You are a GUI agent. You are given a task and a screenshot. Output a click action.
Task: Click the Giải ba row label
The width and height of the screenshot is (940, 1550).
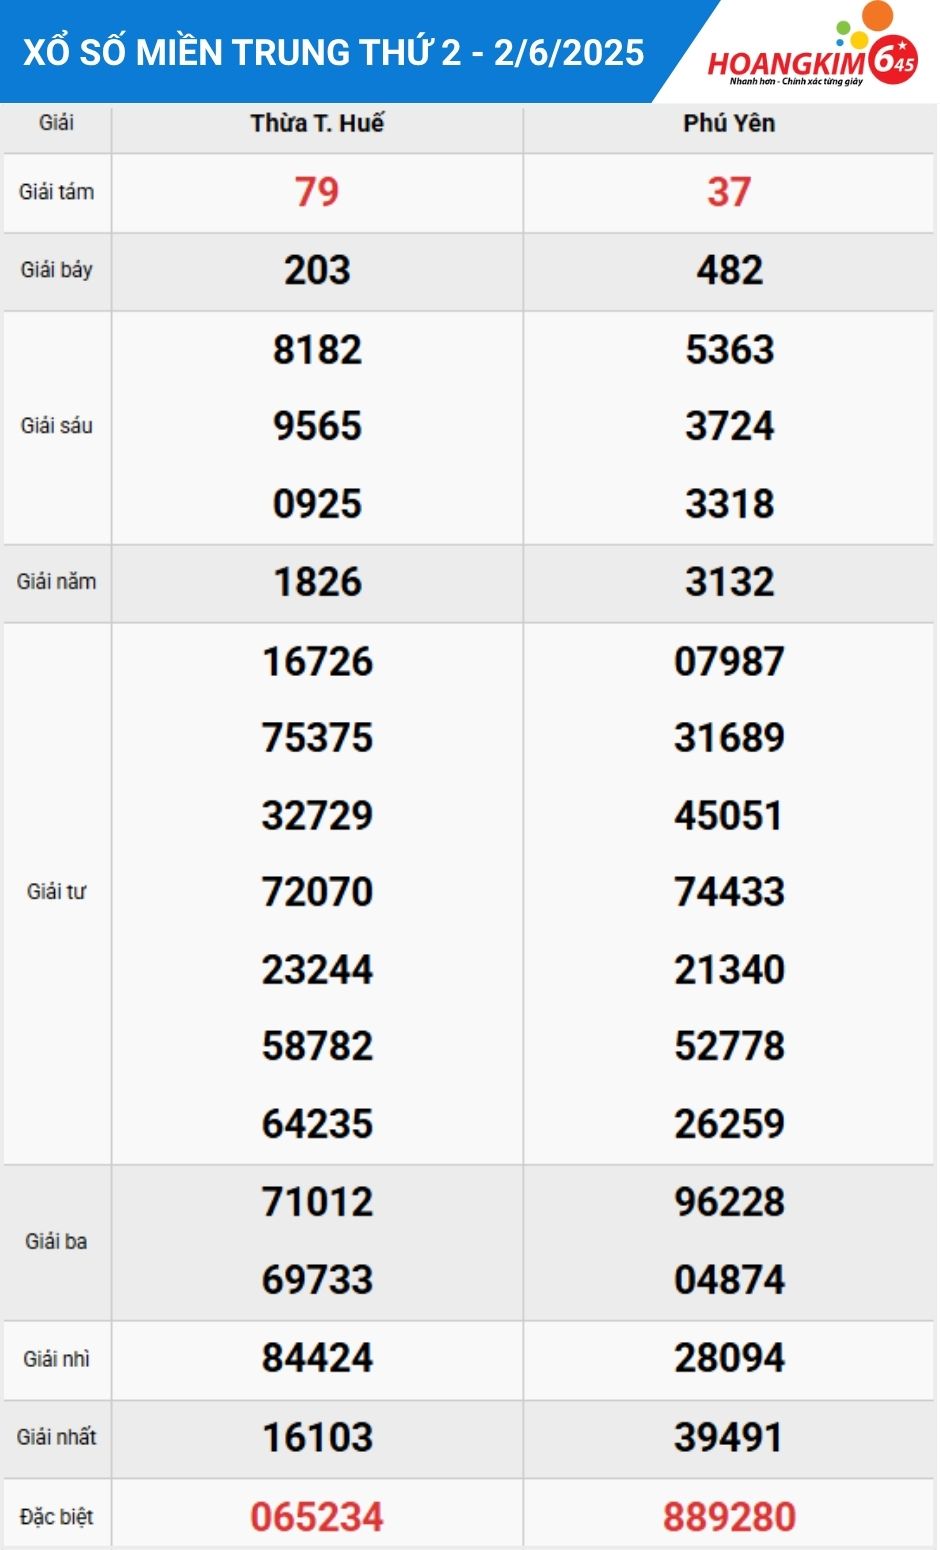pyautogui.click(x=57, y=1242)
